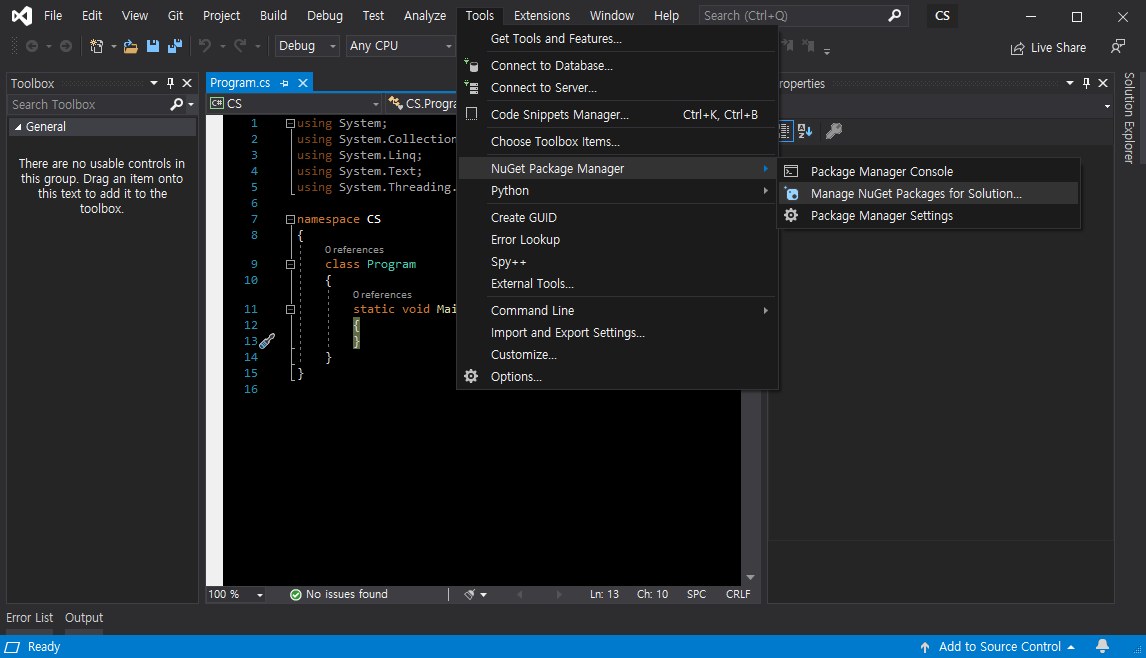Select Code Snippets Manager entry
1146x658 pixels.
pyautogui.click(x=618, y=115)
